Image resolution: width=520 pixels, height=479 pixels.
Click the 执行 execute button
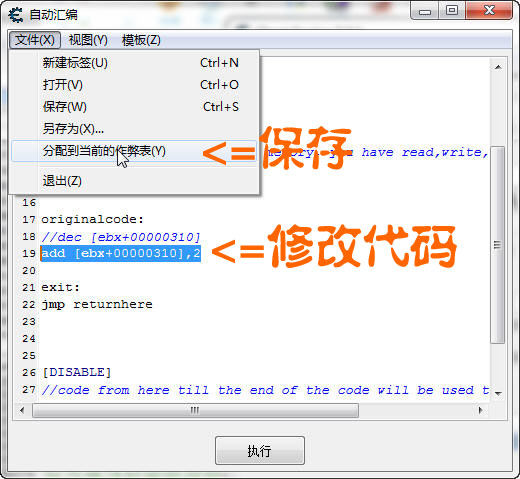260,450
